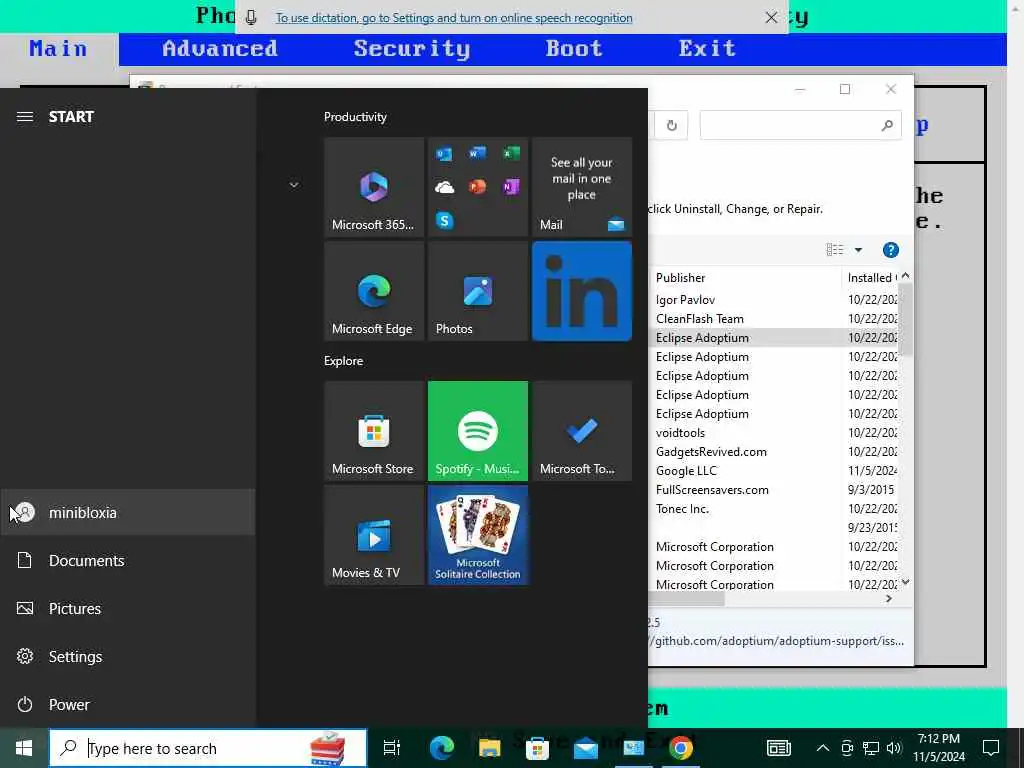
Task: Open Task View on taskbar
Action: coord(392,748)
